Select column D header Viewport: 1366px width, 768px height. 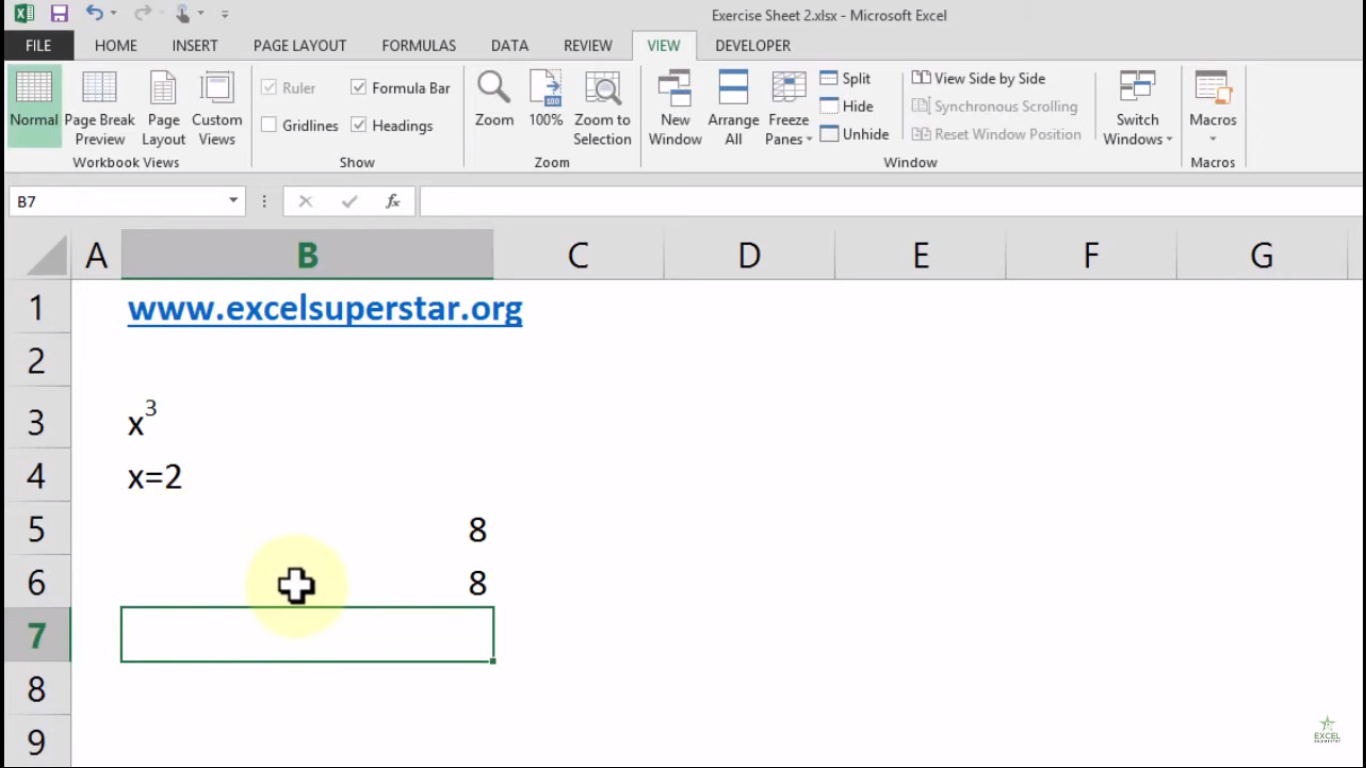[749, 255]
